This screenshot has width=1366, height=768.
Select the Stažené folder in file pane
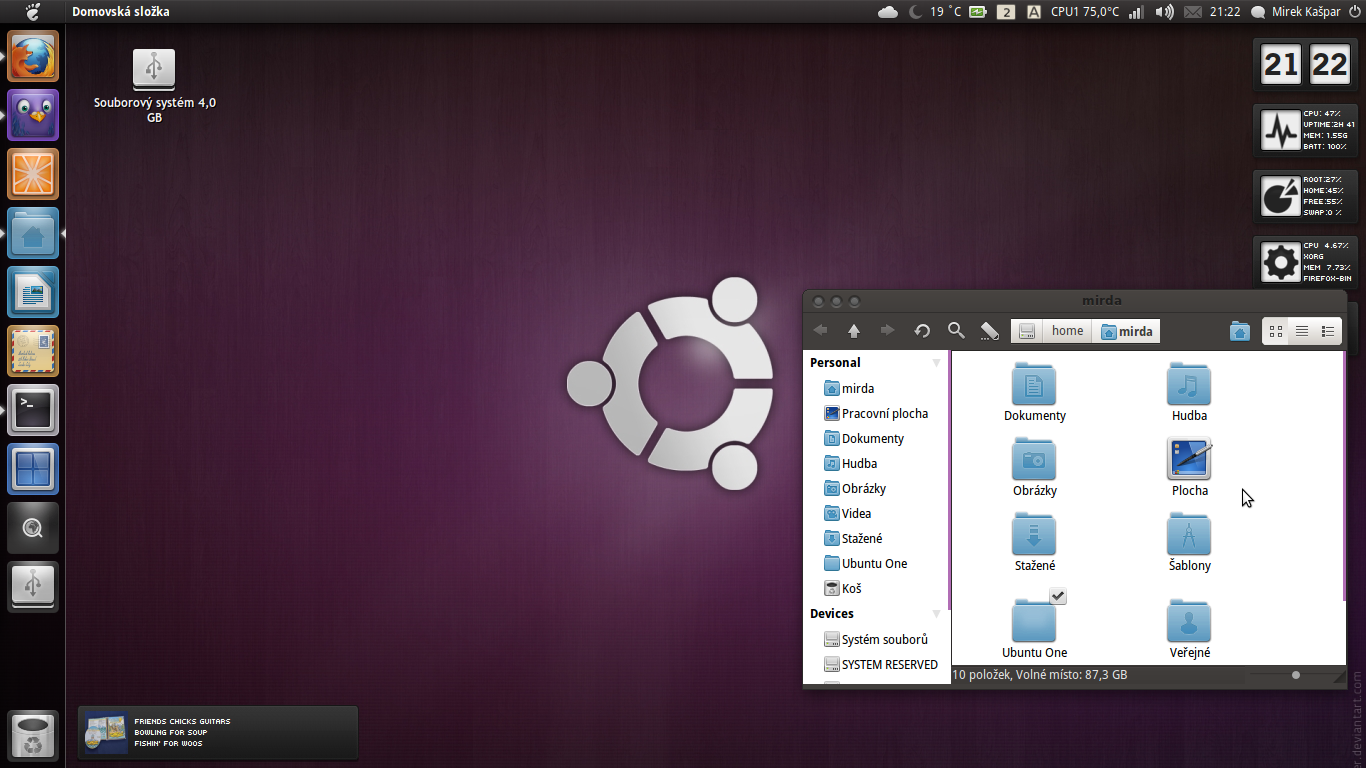(x=1034, y=535)
